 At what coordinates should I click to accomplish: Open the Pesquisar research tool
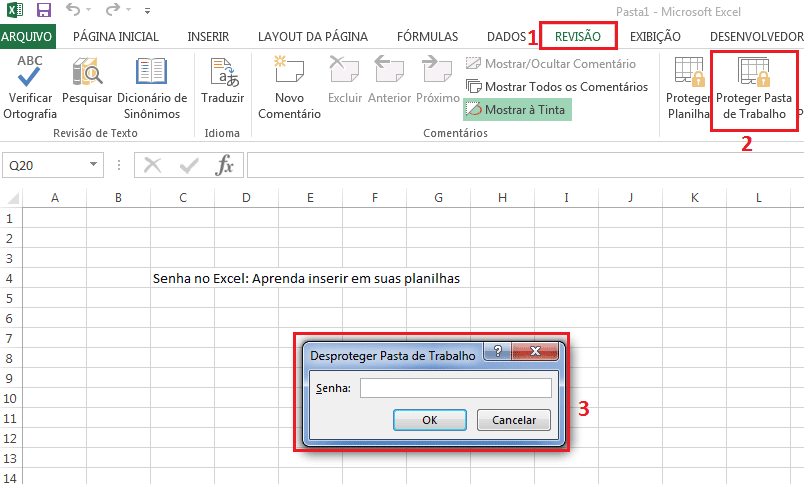tap(87, 74)
